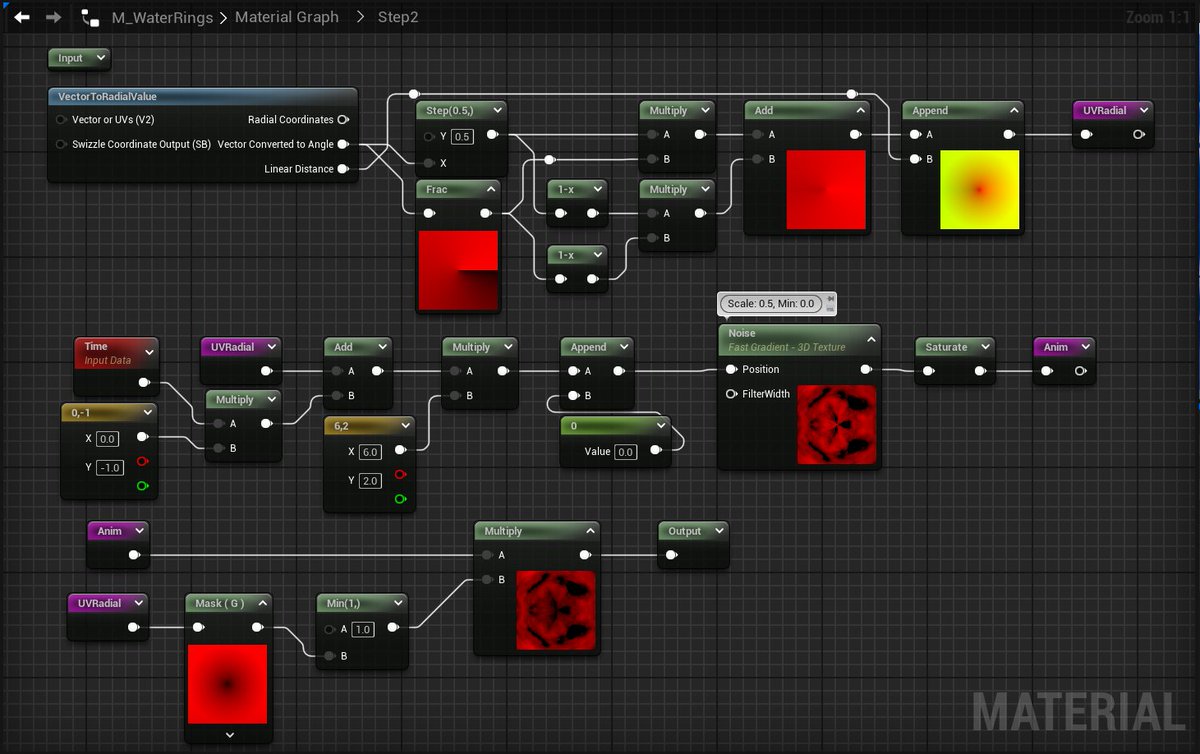Click the Value output pin on the 0 node
The width and height of the screenshot is (1200, 754).
(656, 451)
